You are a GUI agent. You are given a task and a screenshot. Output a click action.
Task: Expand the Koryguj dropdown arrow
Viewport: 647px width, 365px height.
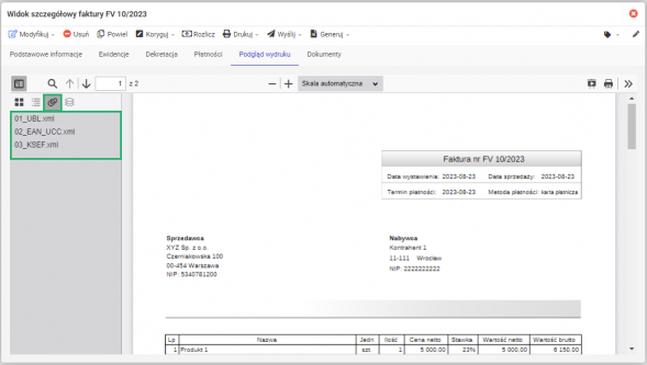(x=173, y=35)
